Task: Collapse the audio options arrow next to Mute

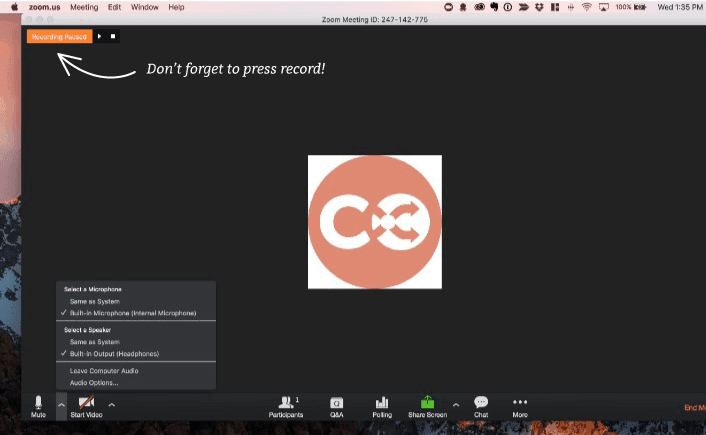Action: 61,404
